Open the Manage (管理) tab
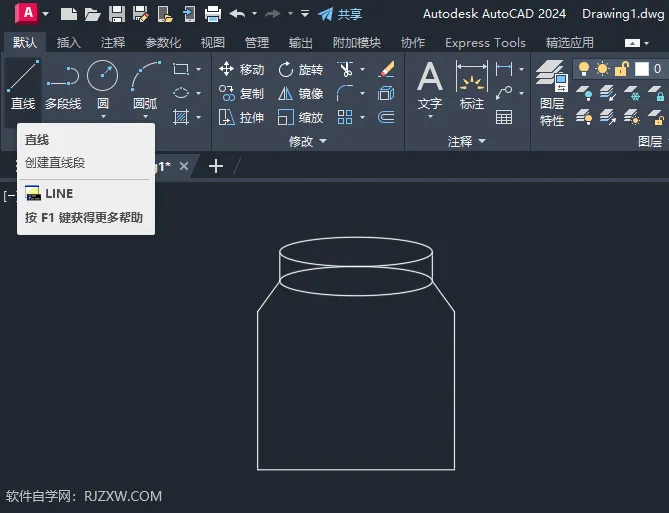 [x=256, y=42]
